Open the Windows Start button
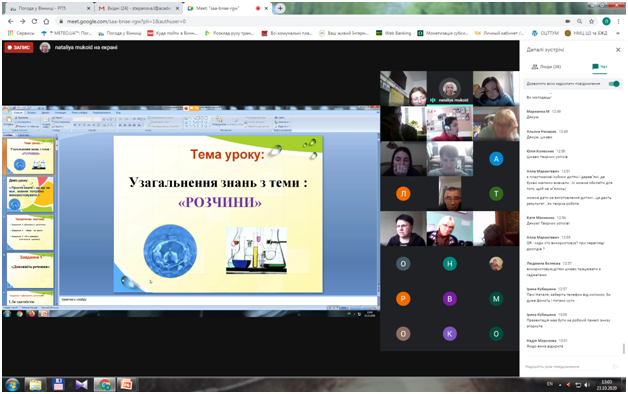 12,384
